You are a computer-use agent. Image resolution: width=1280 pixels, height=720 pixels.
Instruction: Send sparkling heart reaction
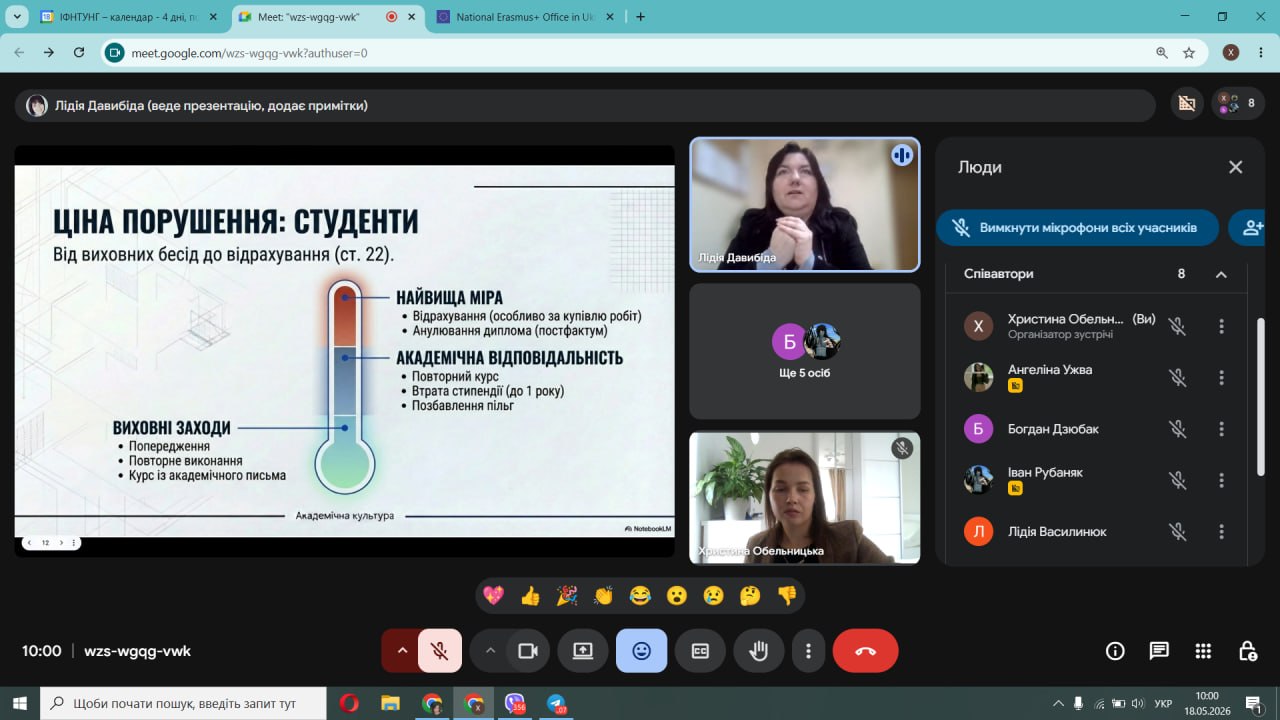coord(493,596)
